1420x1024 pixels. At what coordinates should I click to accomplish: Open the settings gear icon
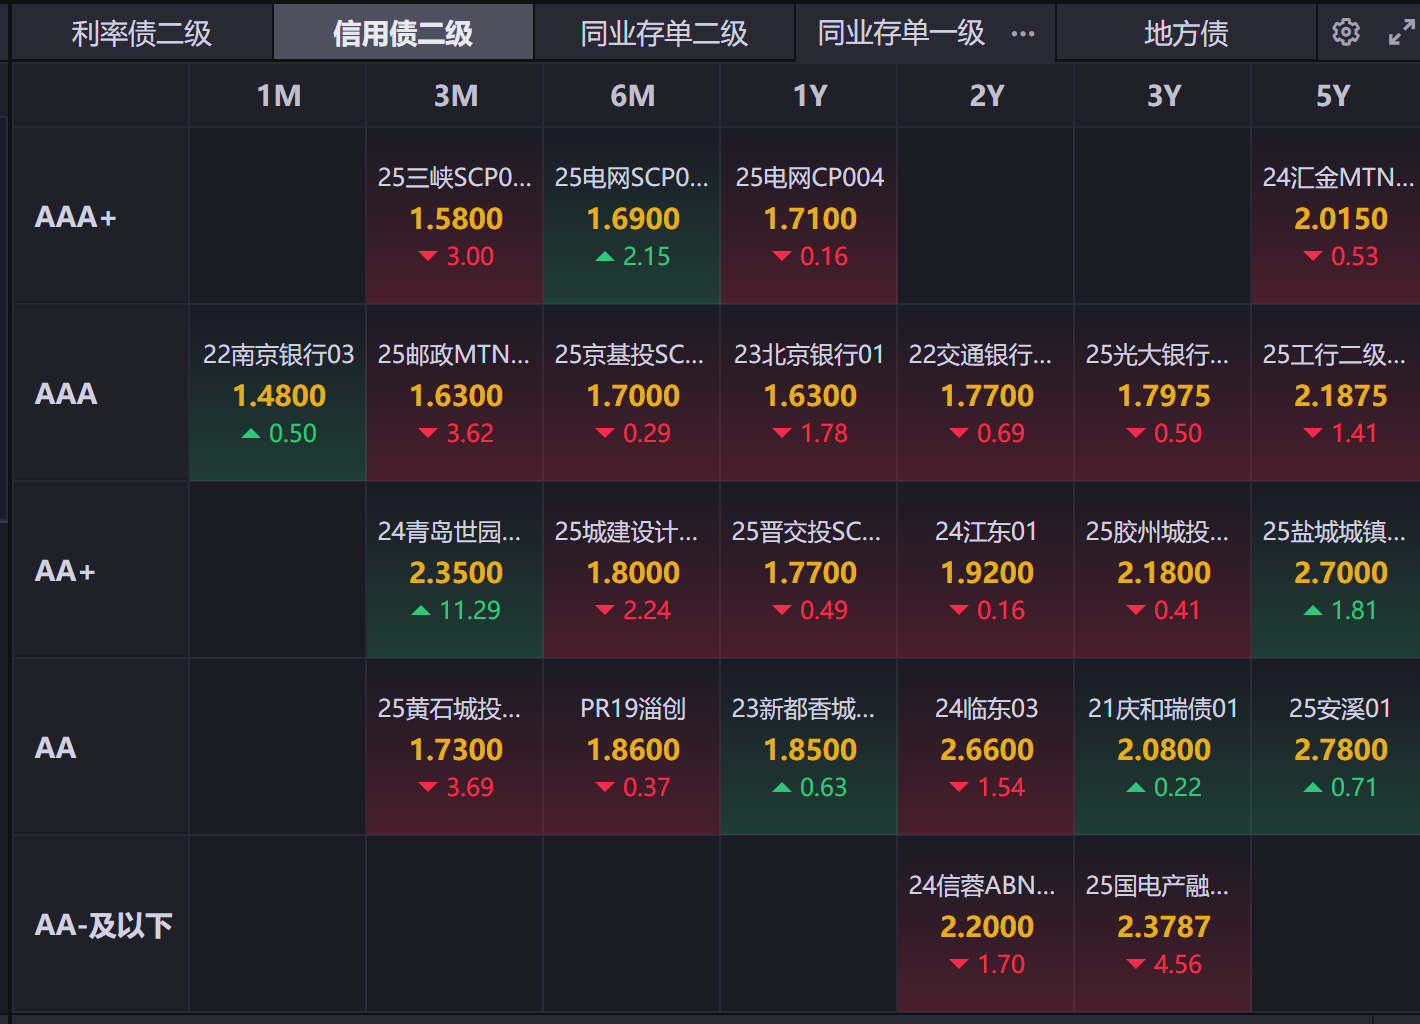click(1346, 32)
